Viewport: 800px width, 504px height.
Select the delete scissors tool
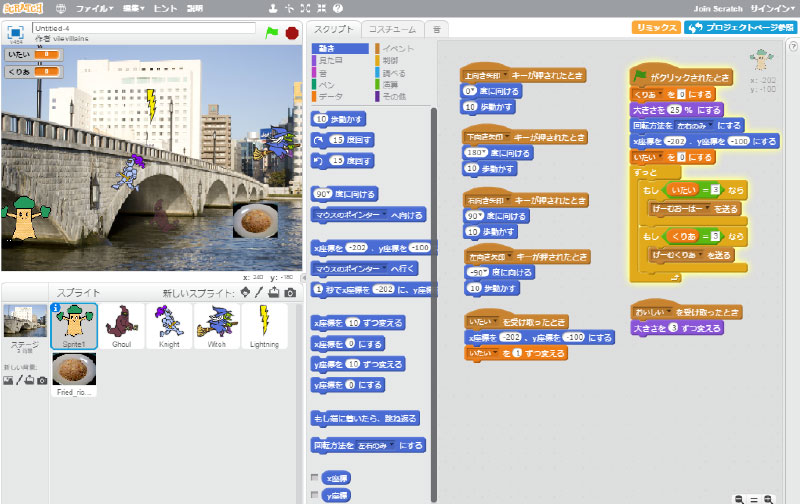(289, 8)
